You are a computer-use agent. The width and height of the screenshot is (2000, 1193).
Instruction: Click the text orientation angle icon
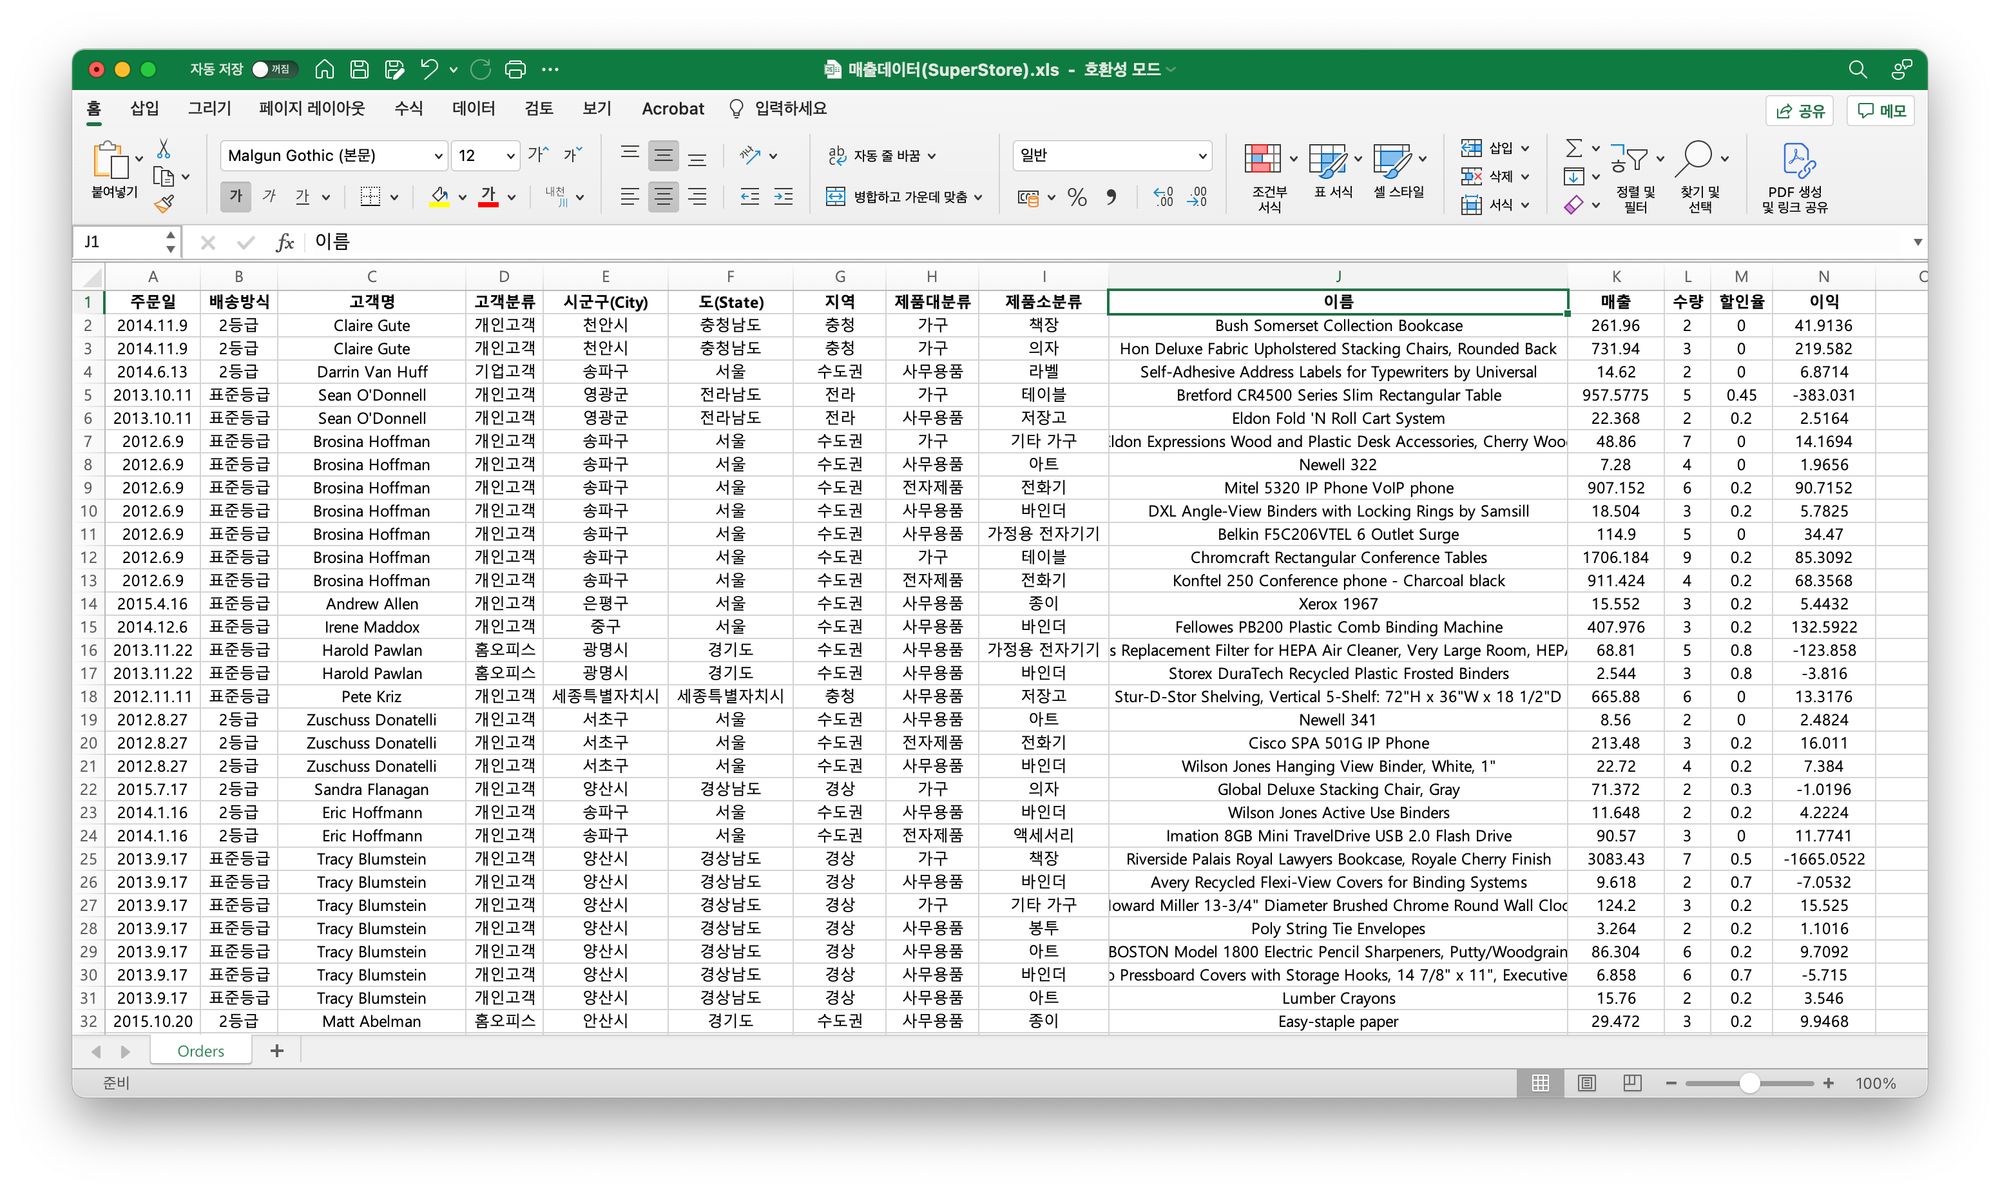point(750,155)
